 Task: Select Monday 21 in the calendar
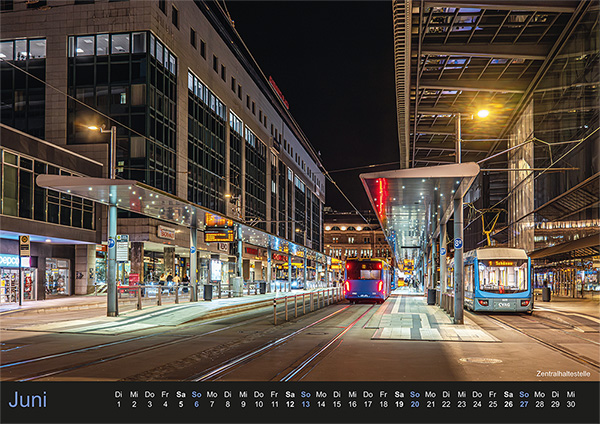pyautogui.click(x=430, y=399)
